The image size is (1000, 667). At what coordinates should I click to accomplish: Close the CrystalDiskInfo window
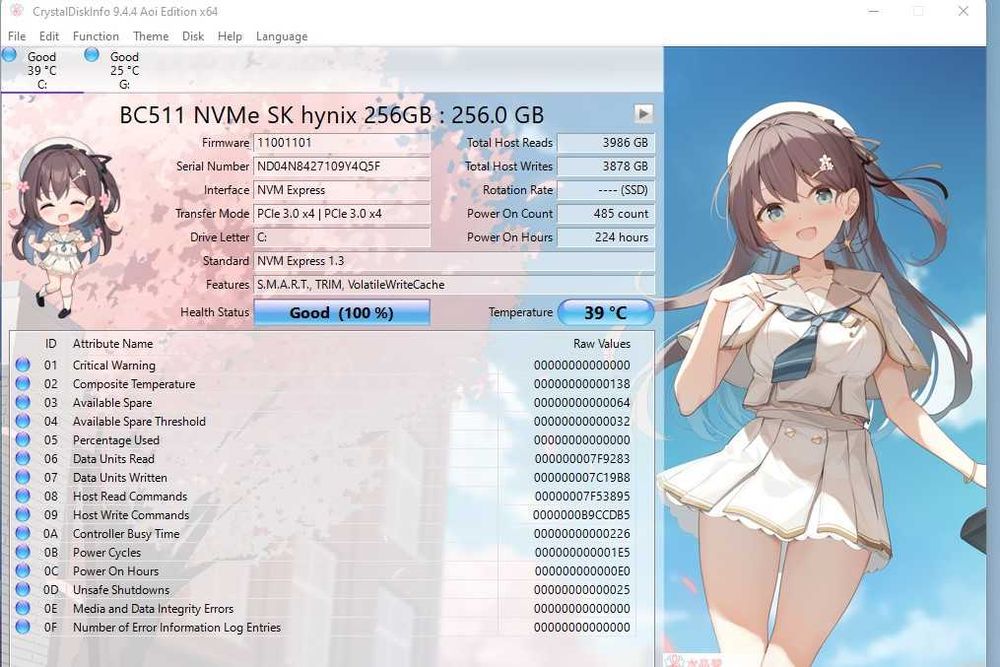[x=963, y=11]
